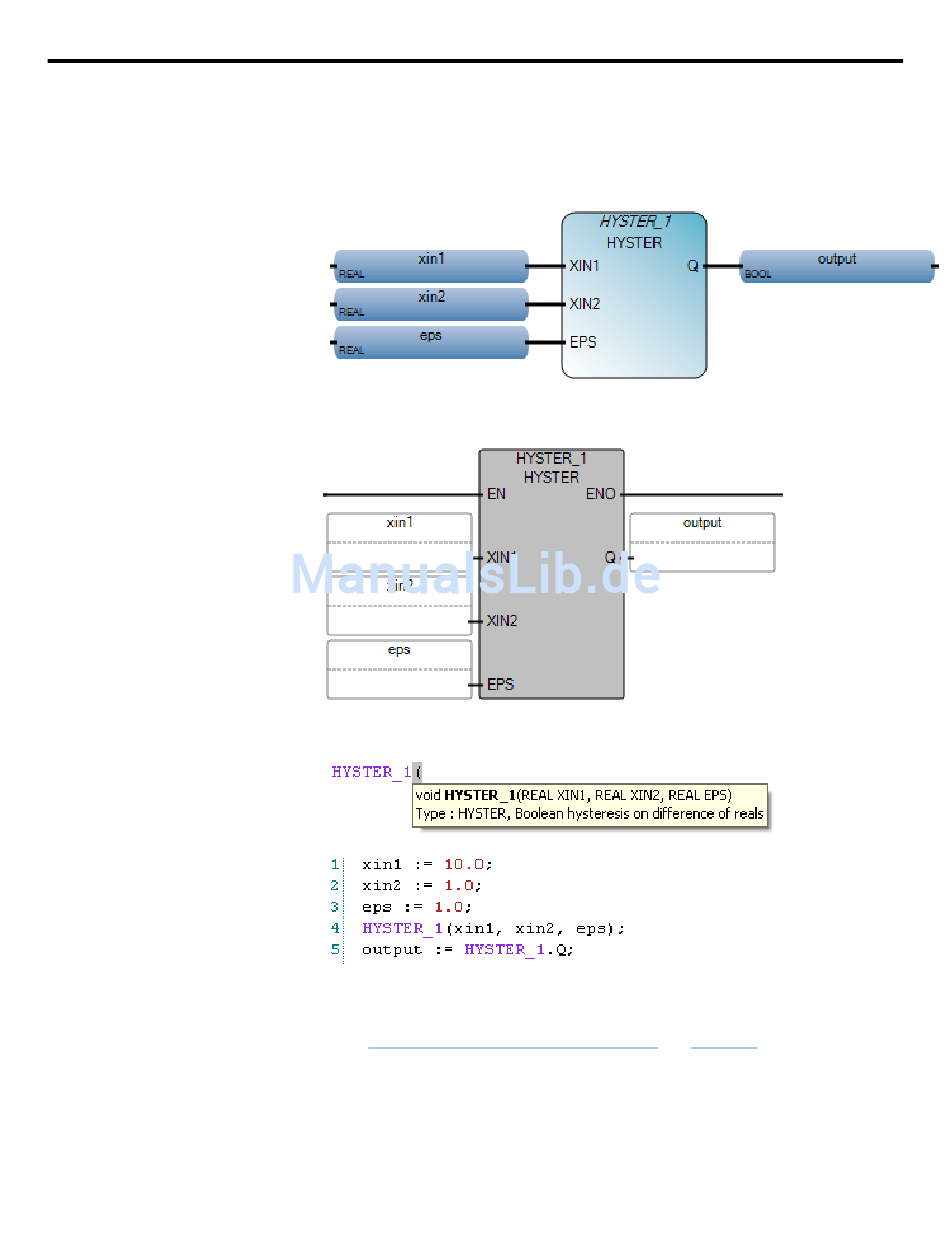Click tooltip line 'Type : HYSTER, Boolean hysteresis'
Screen dimensions: 950x1254
tap(589, 814)
